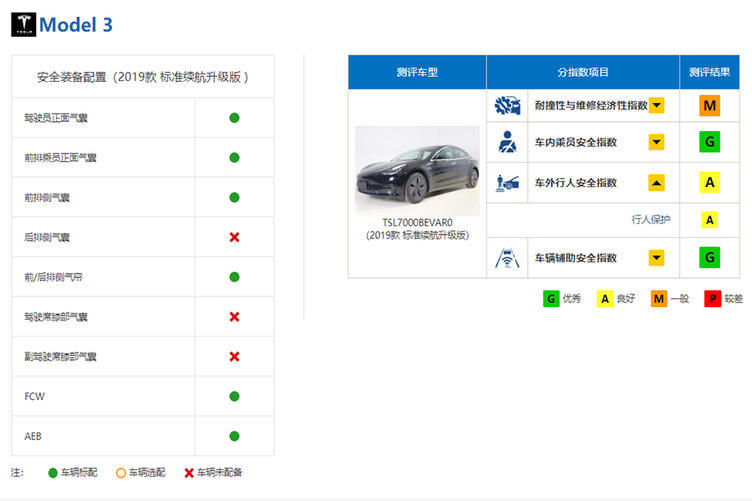Expand the 车内乘员安全指数 dropdown arrow
752x501 pixels.
click(657, 143)
